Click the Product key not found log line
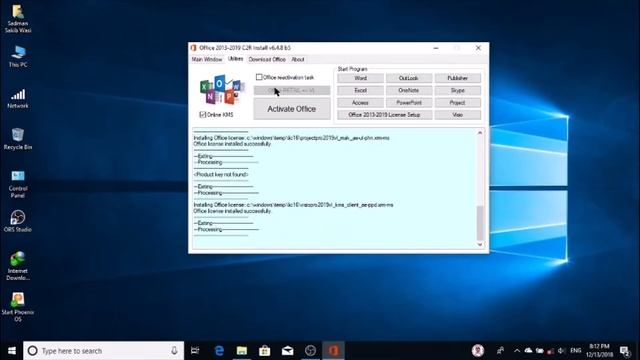This screenshot has height=360, width=640. pos(221,175)
